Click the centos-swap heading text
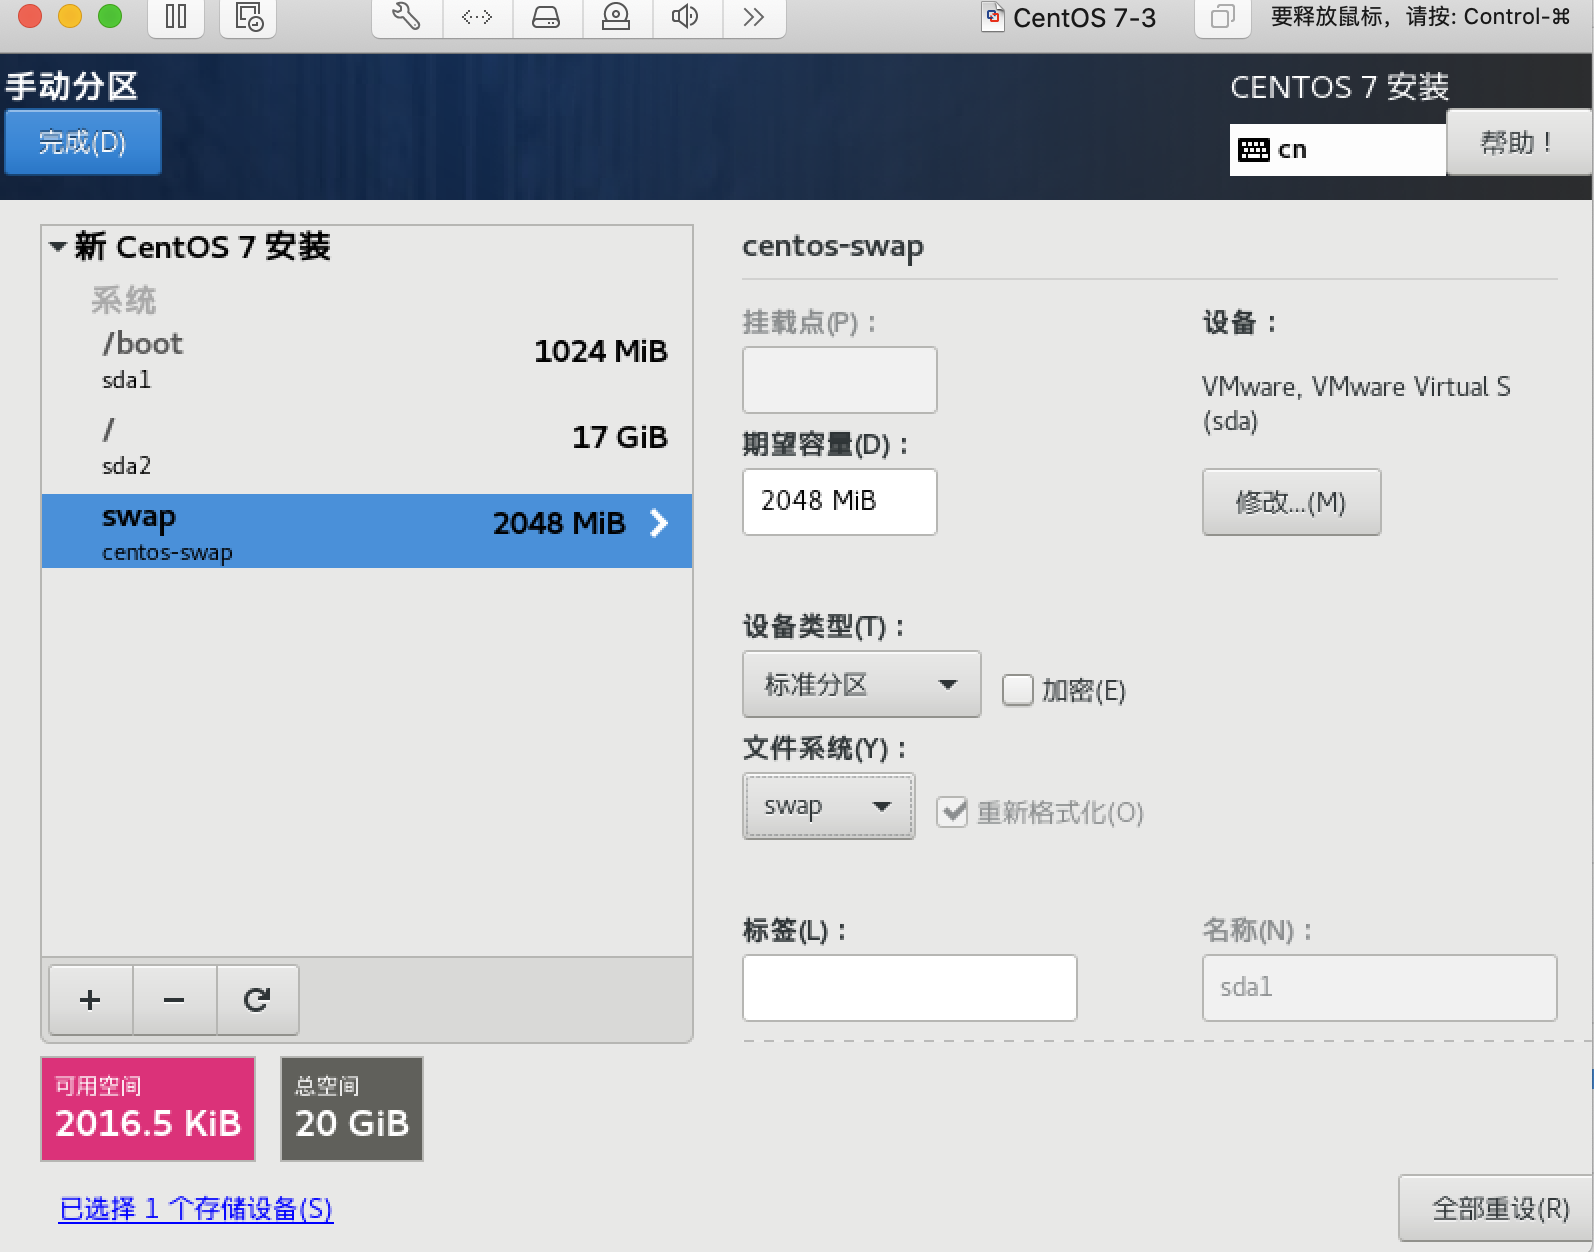This screenshot has height=1252, width=1594. 833,246
